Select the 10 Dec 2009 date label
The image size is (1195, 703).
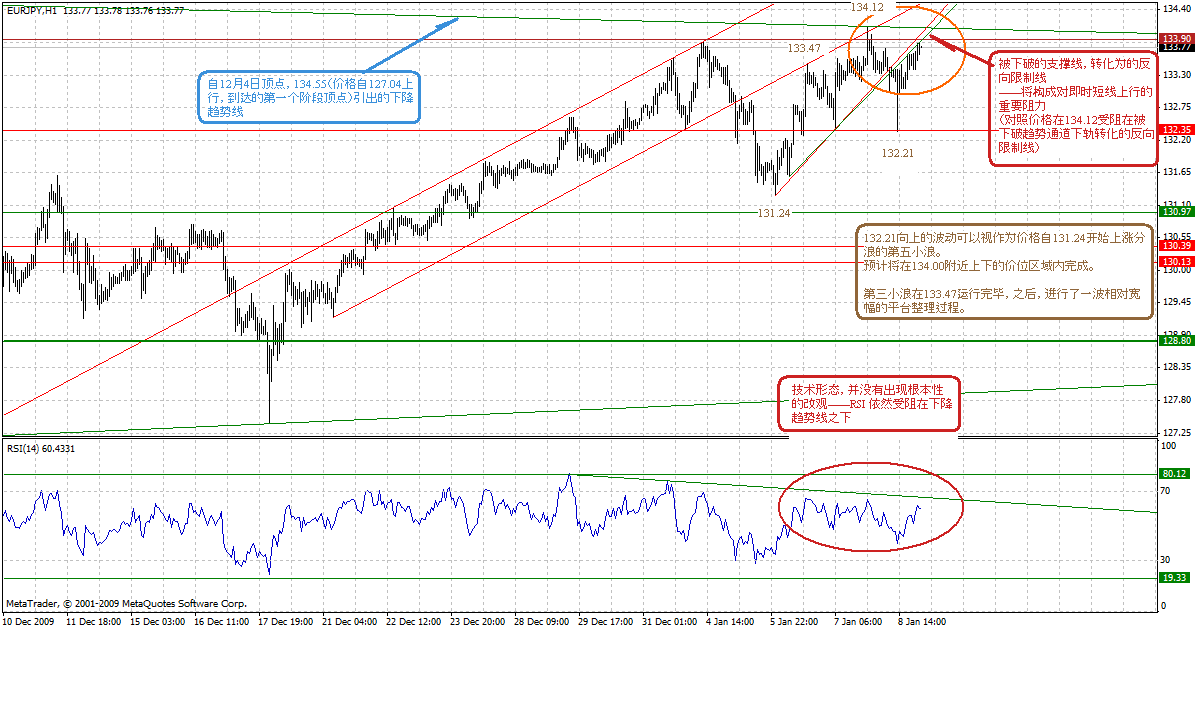[x=28, y=621]
